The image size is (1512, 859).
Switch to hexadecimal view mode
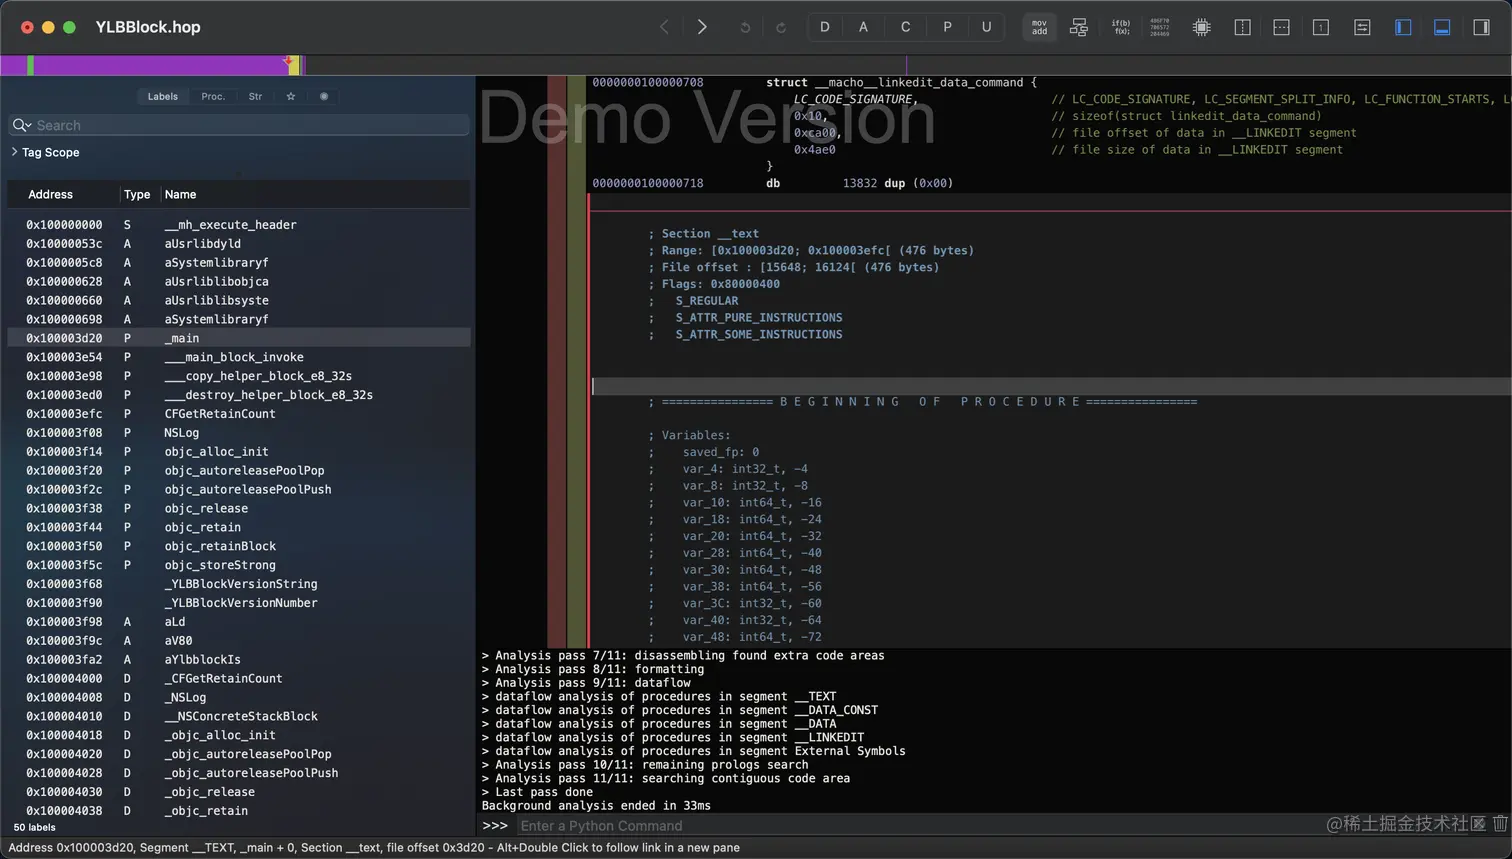1160,27
